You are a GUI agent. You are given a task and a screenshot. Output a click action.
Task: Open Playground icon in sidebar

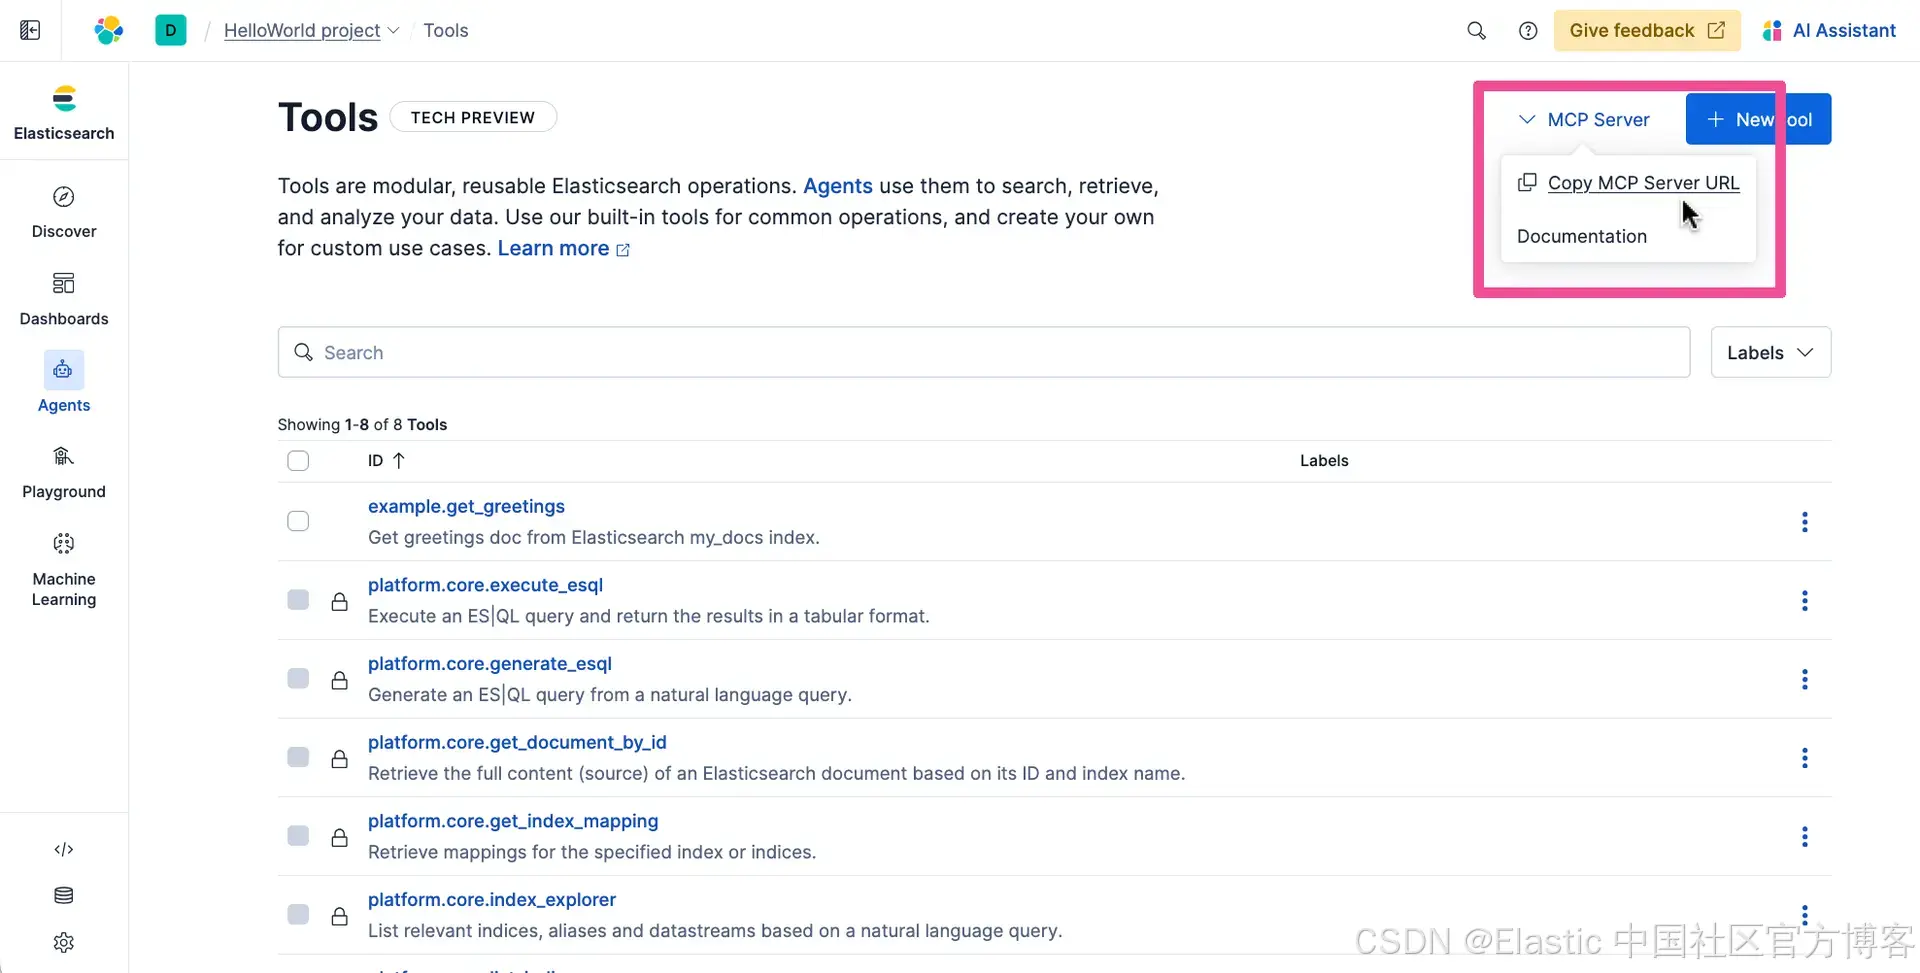(64, 456)
